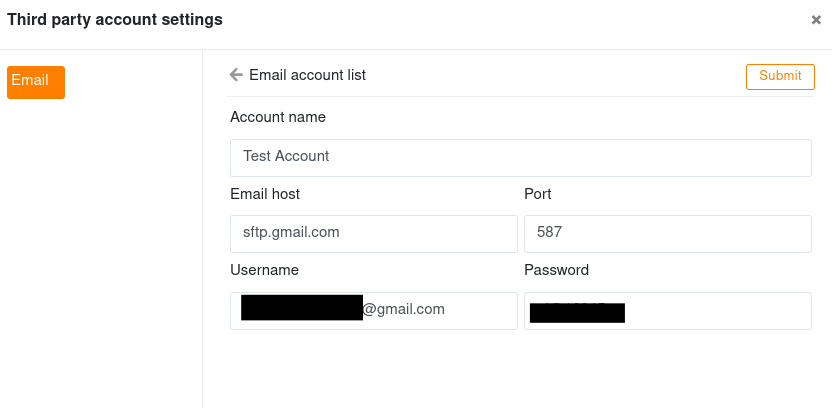Click the Port label text

pos(538,194)
